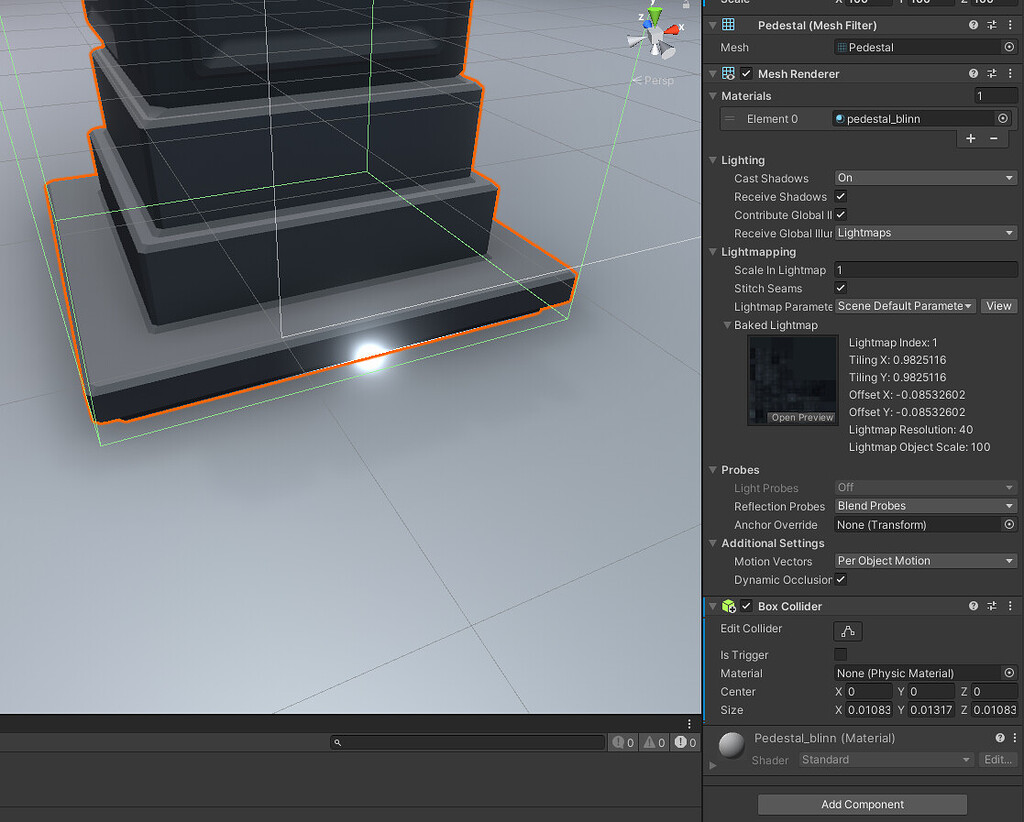The image size is (1024, 822).
Task: Disable the Receive Shadows checkbox
Action: 838,196
